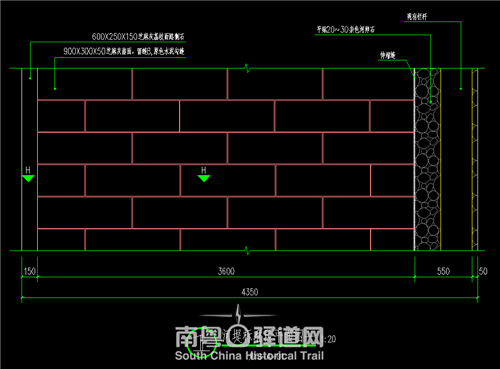Click the 50 dimension text
Viewport: 500px width, 369px height.
point(483,271)
